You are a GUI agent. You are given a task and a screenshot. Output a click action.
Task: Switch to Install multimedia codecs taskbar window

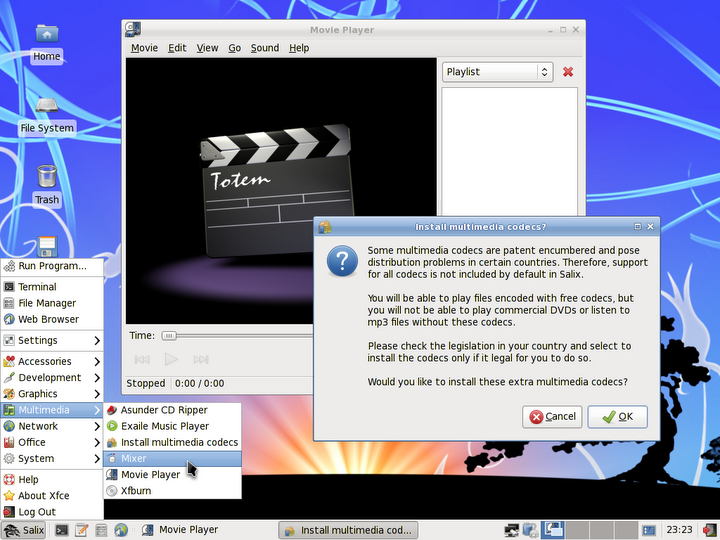point(347,530)
